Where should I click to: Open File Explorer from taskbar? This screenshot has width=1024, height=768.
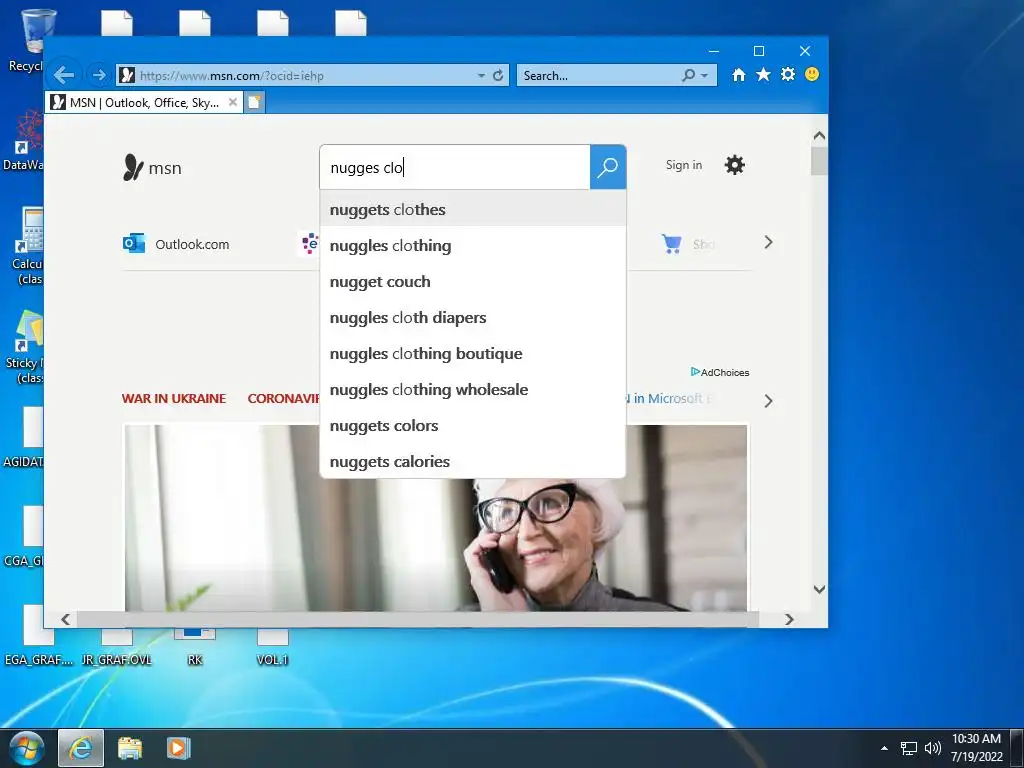tap(129, 748)
